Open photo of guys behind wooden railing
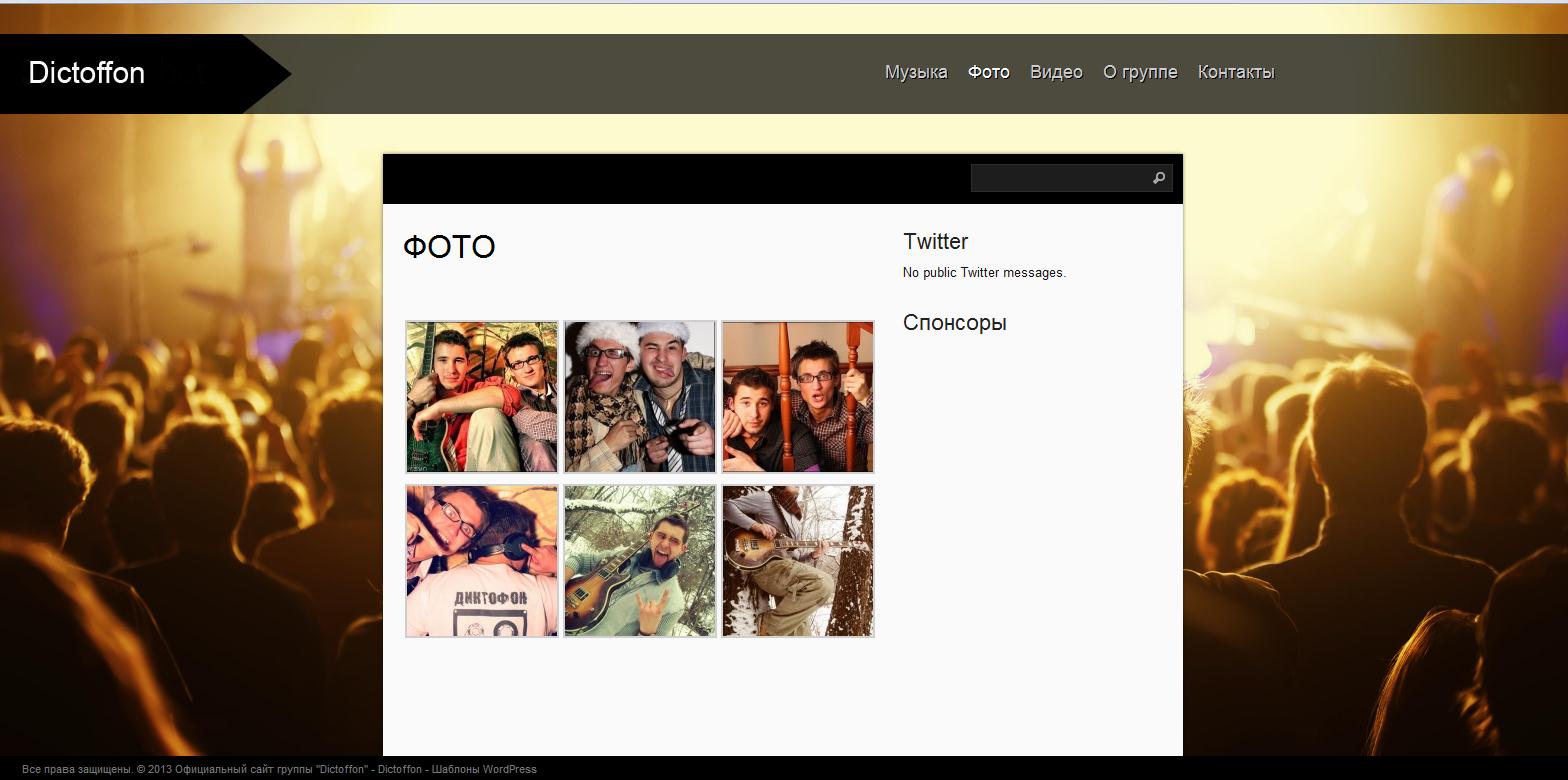Image resolution: width=1568 pixels, height=780 pixels. (x=798, y=397)
